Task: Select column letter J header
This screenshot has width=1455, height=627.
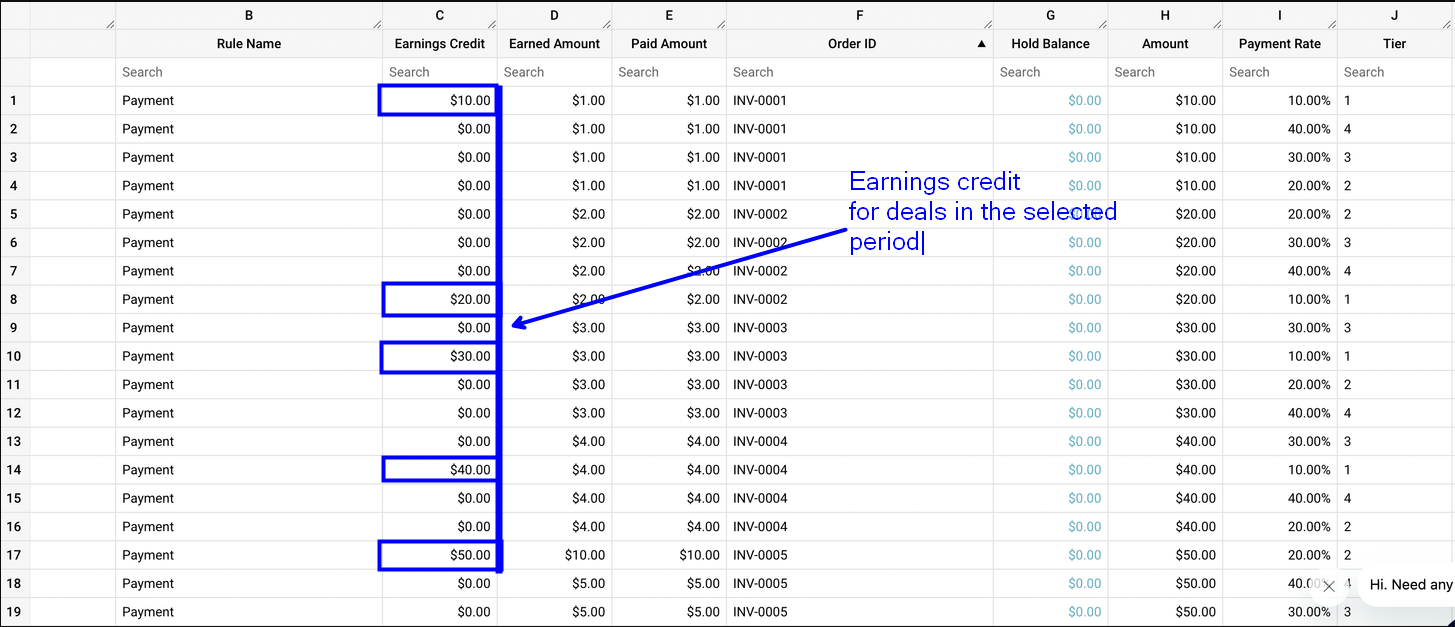Action: pyautogui.click(x=1394, y=15)
